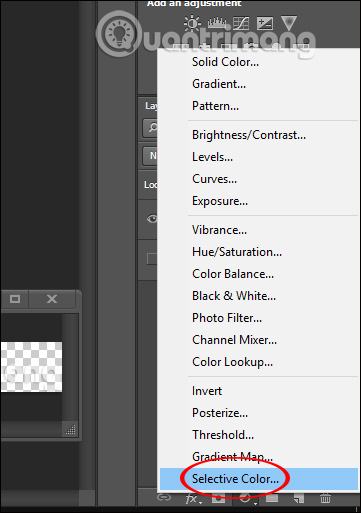Choose Hue/Saturation... from adjustment menu
Image resolution: width=361 pixels, height=513 pixels.
(237, 252)
